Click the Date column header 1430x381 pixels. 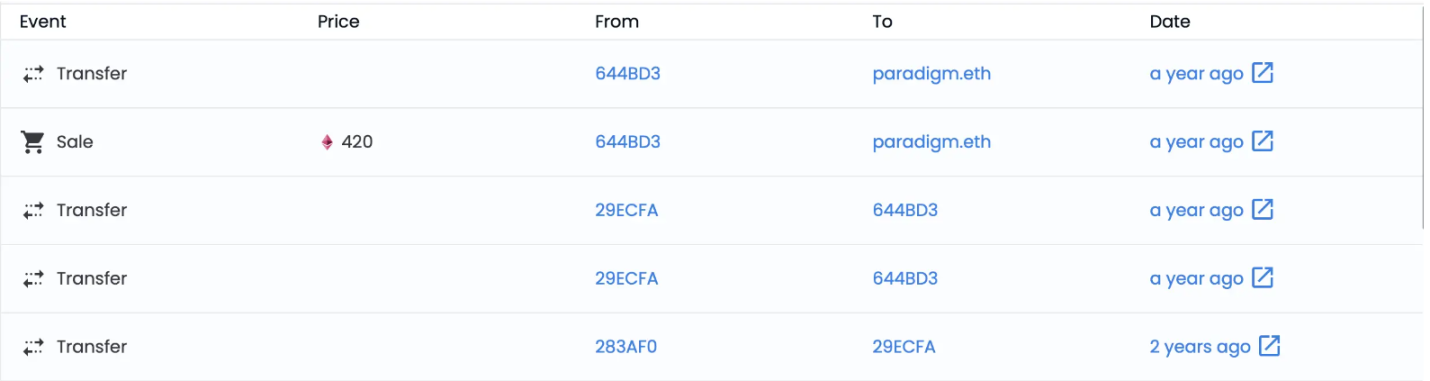coord(1170,21)
